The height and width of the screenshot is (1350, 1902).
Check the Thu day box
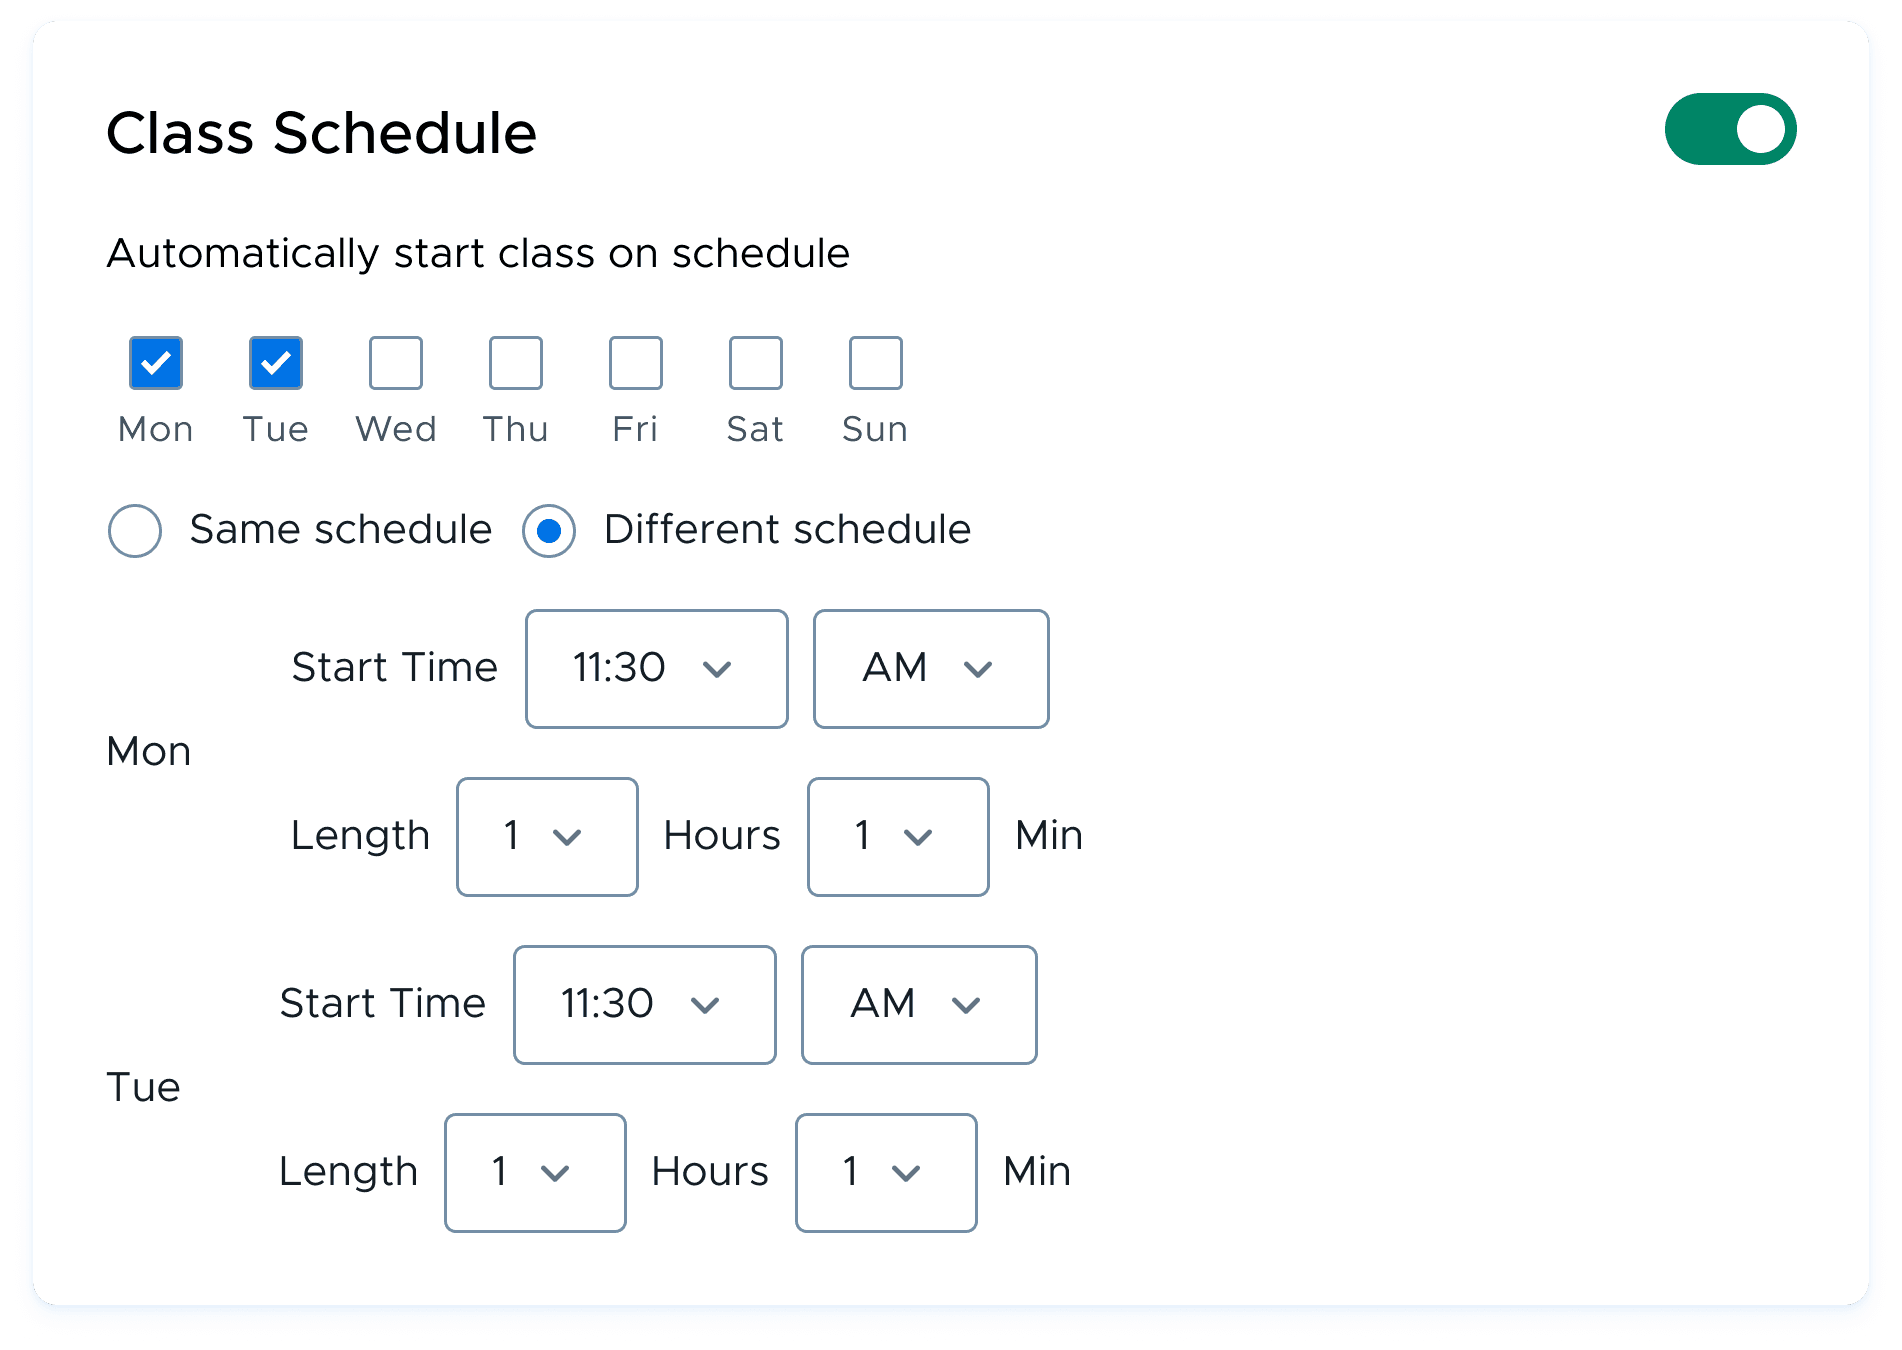tap(516, 363)
